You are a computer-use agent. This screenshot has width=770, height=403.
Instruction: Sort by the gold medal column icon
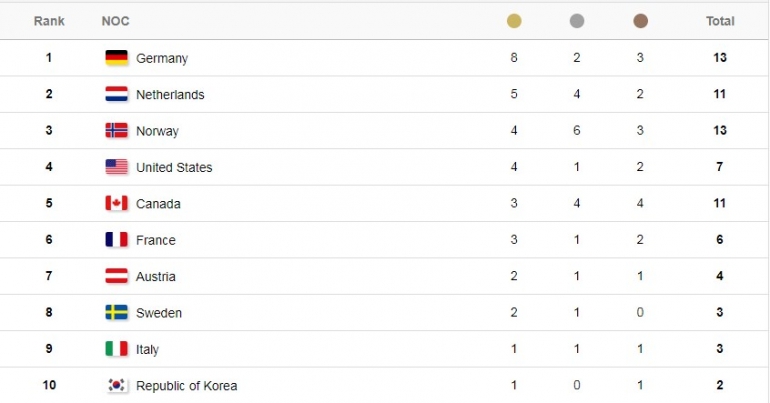514,21
